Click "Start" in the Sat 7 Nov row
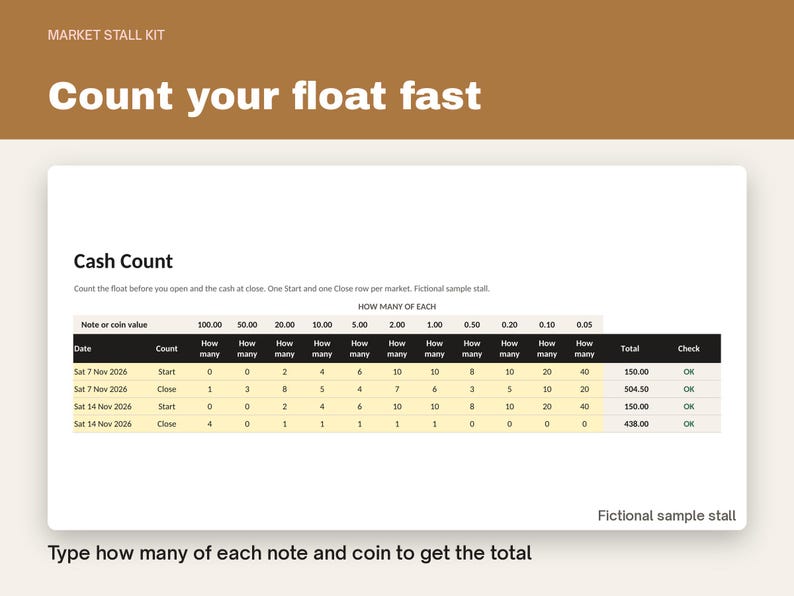 pos(167,372)
